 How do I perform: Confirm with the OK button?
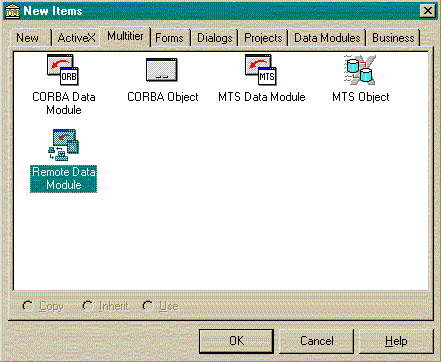coord(236,341)
